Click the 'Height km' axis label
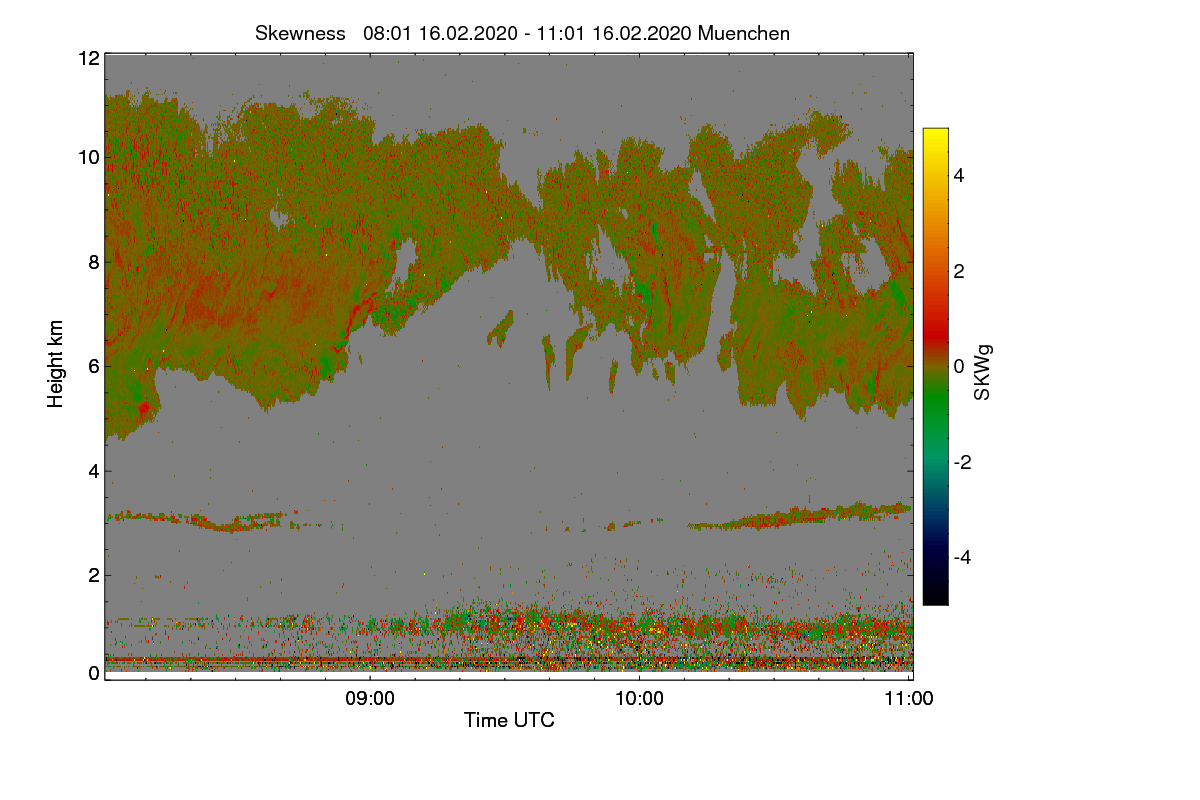 56,361
